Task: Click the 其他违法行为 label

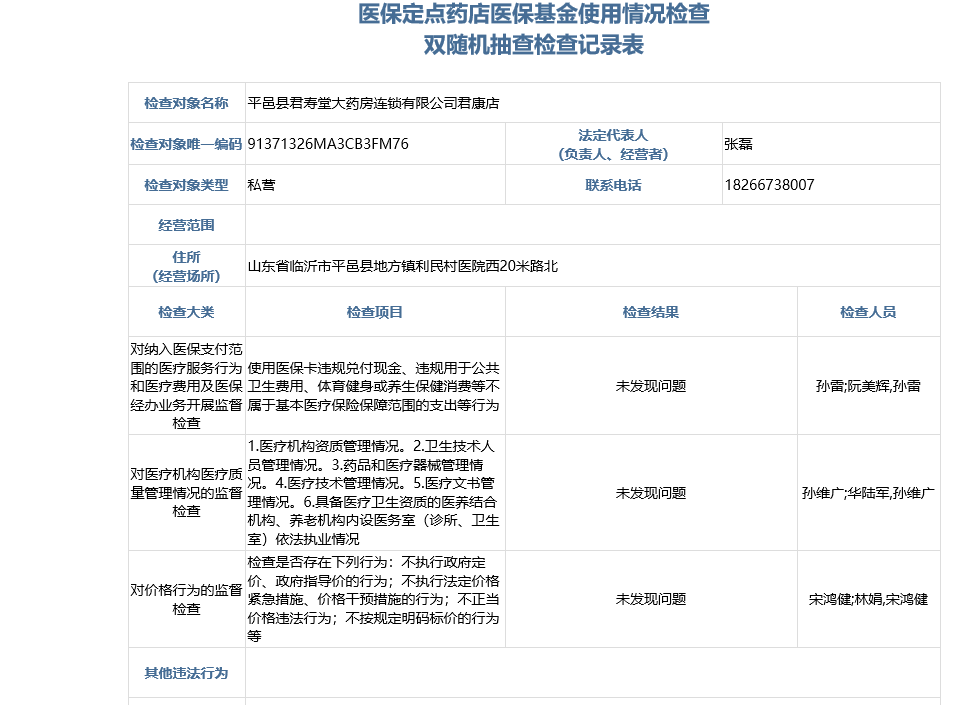Action: pyautogui.click(x=186, y=673)
